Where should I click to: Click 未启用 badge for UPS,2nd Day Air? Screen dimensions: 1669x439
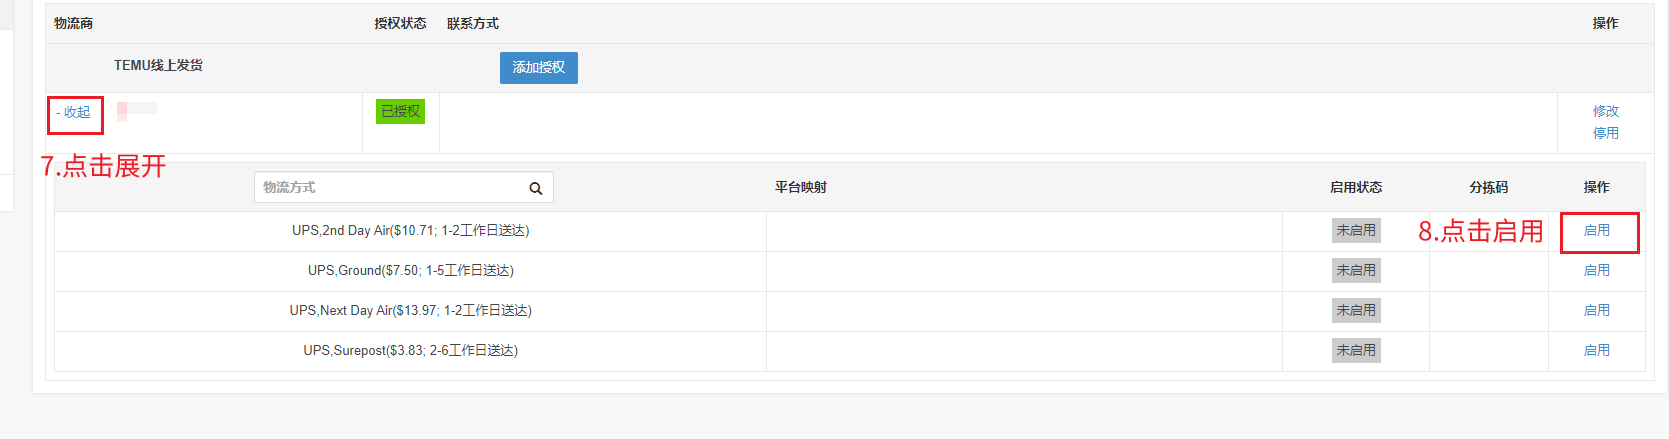click(1355, 230)
